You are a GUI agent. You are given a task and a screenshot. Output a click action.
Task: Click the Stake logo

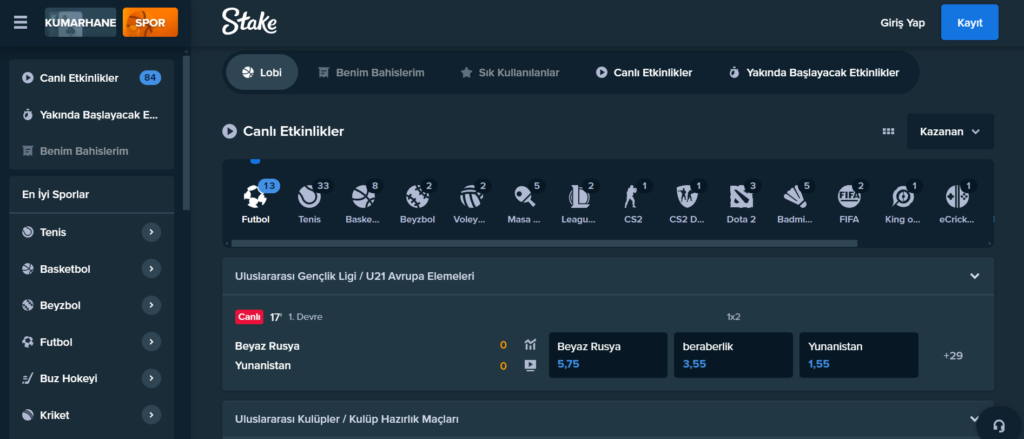click(x=249, y=22)
